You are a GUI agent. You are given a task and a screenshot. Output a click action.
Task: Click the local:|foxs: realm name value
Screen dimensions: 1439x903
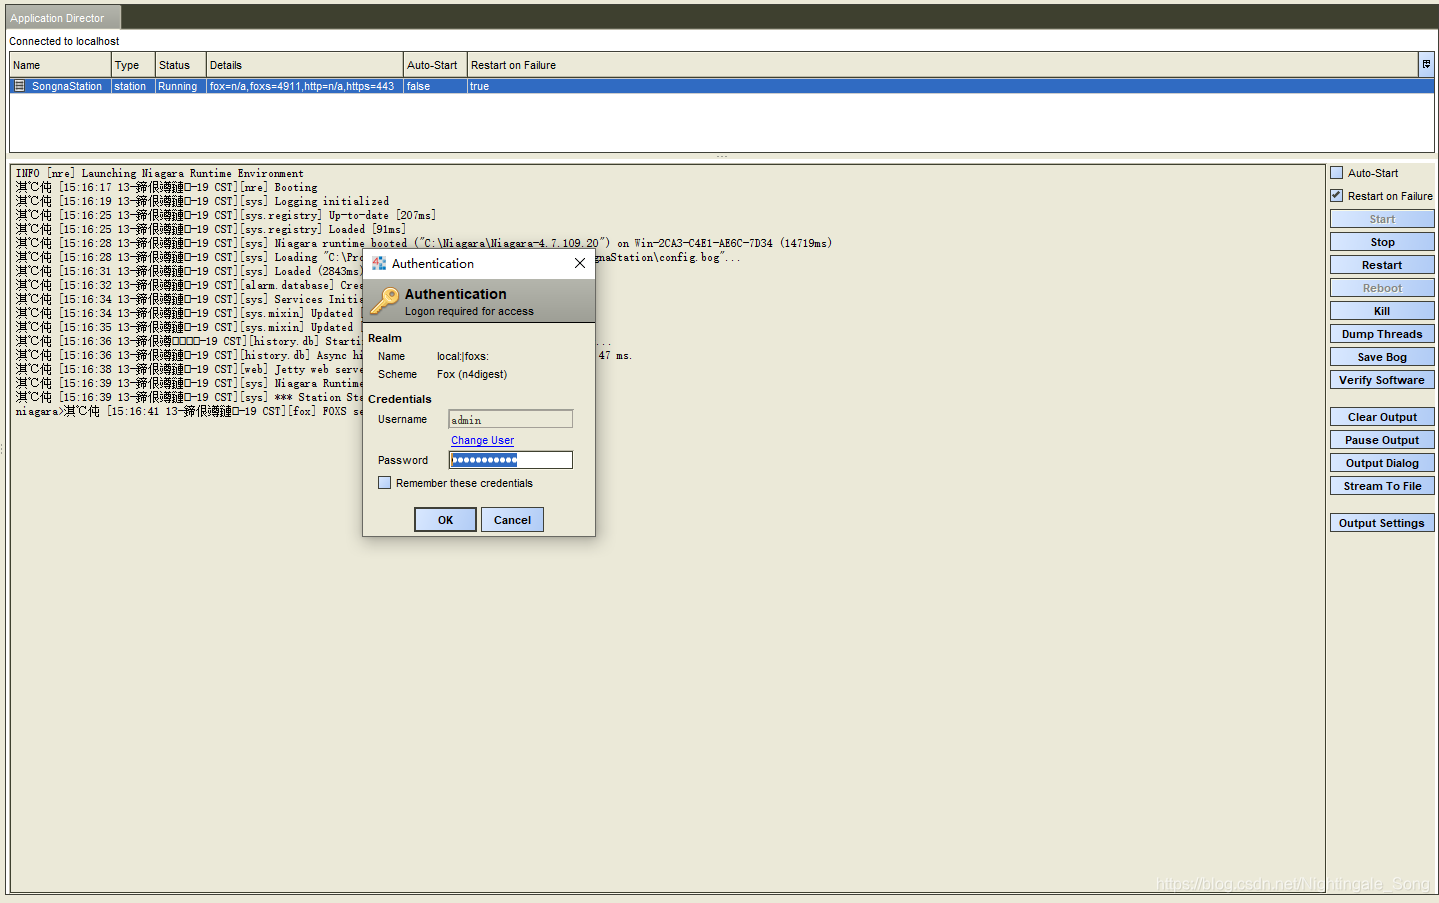pyautogui.click(x=463, y=356)
